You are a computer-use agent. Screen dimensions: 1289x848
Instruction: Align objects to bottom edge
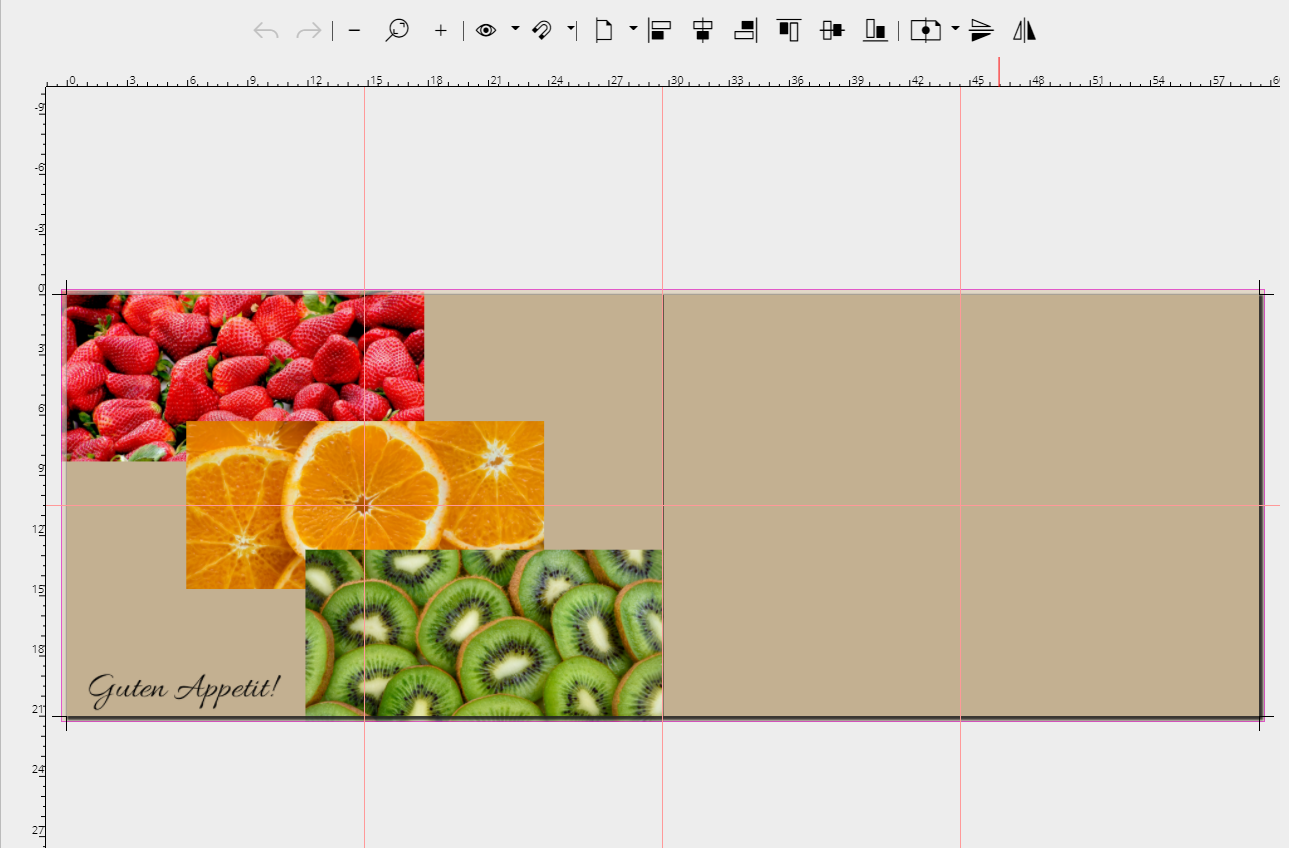(x=876, y=31)
